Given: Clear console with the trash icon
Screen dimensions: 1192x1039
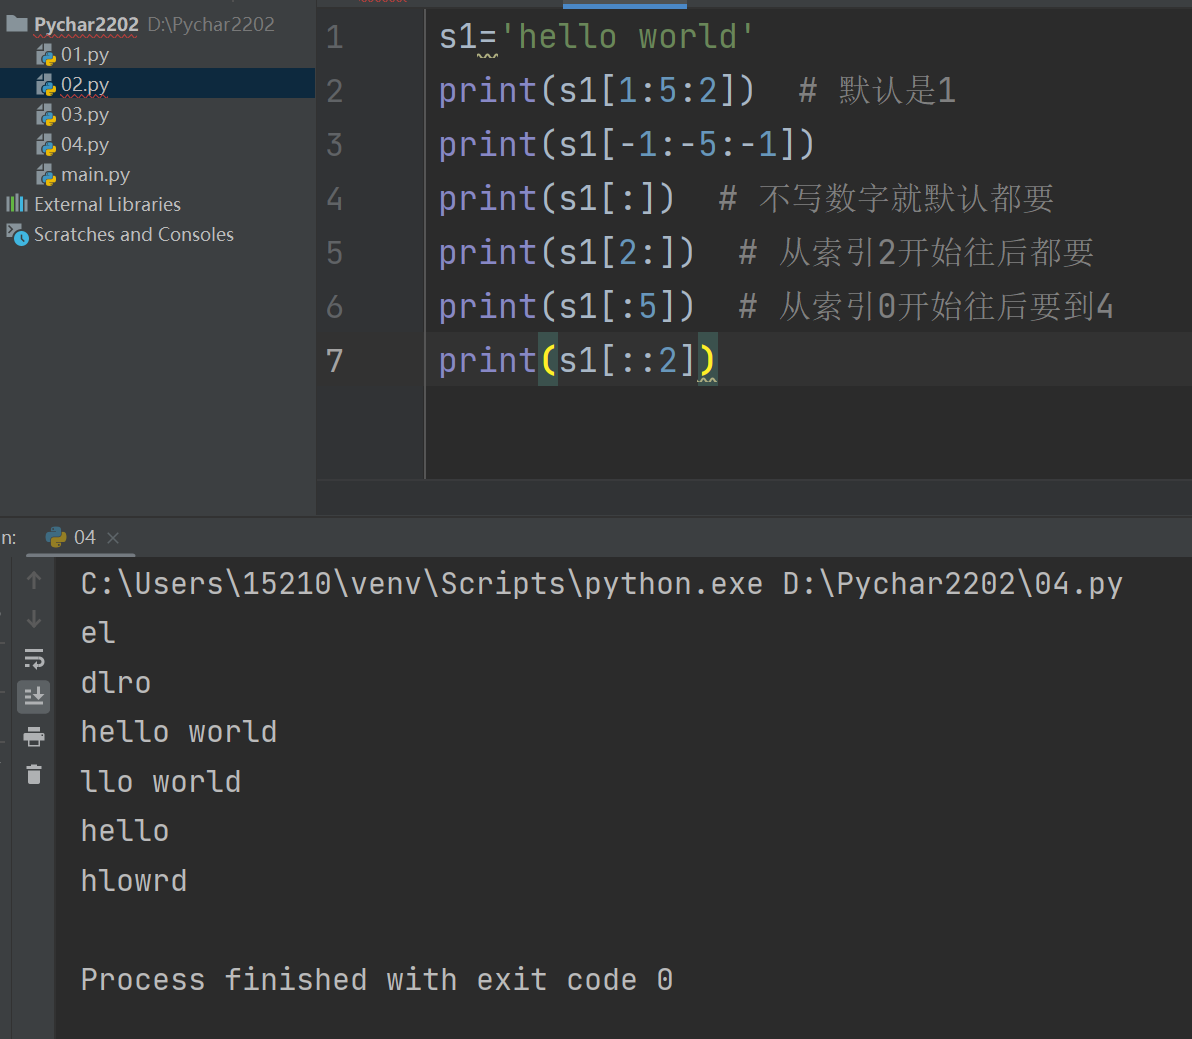Looking at the screenshot, I should (34, 774).
